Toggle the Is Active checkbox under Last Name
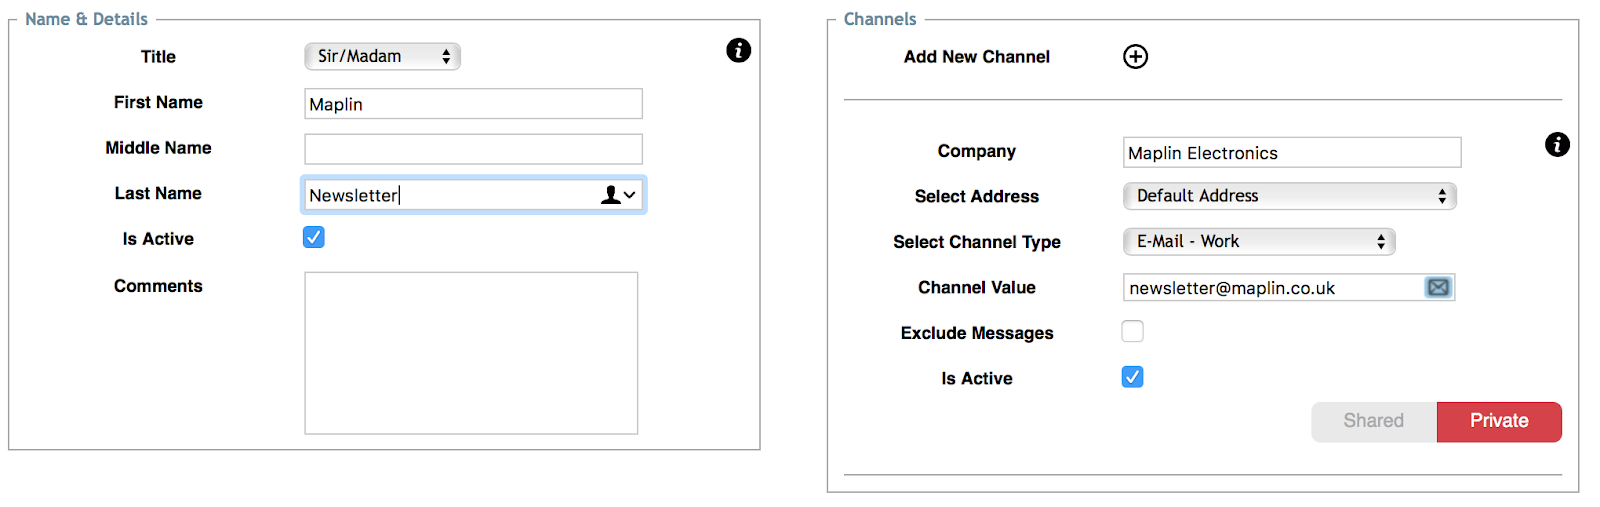Image resolution: width=1600 pixels, height=507 pixels. coord(314,237)
